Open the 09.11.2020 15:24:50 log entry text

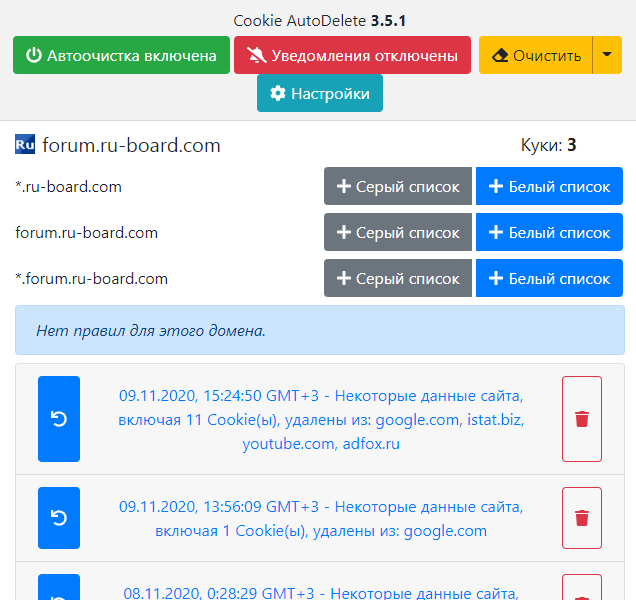point(321,419)
